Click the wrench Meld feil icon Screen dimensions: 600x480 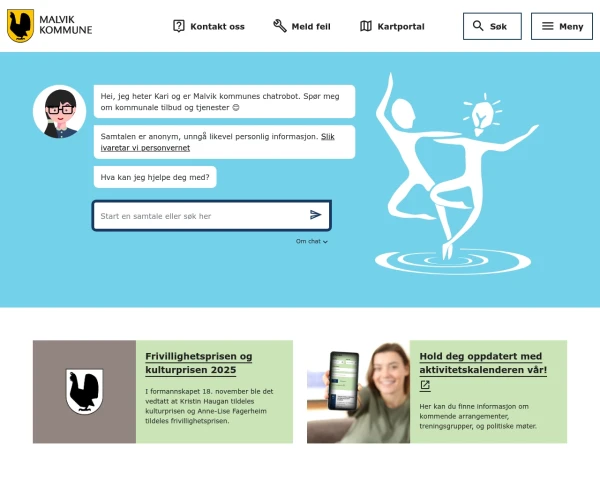click(x=280, y=26)
